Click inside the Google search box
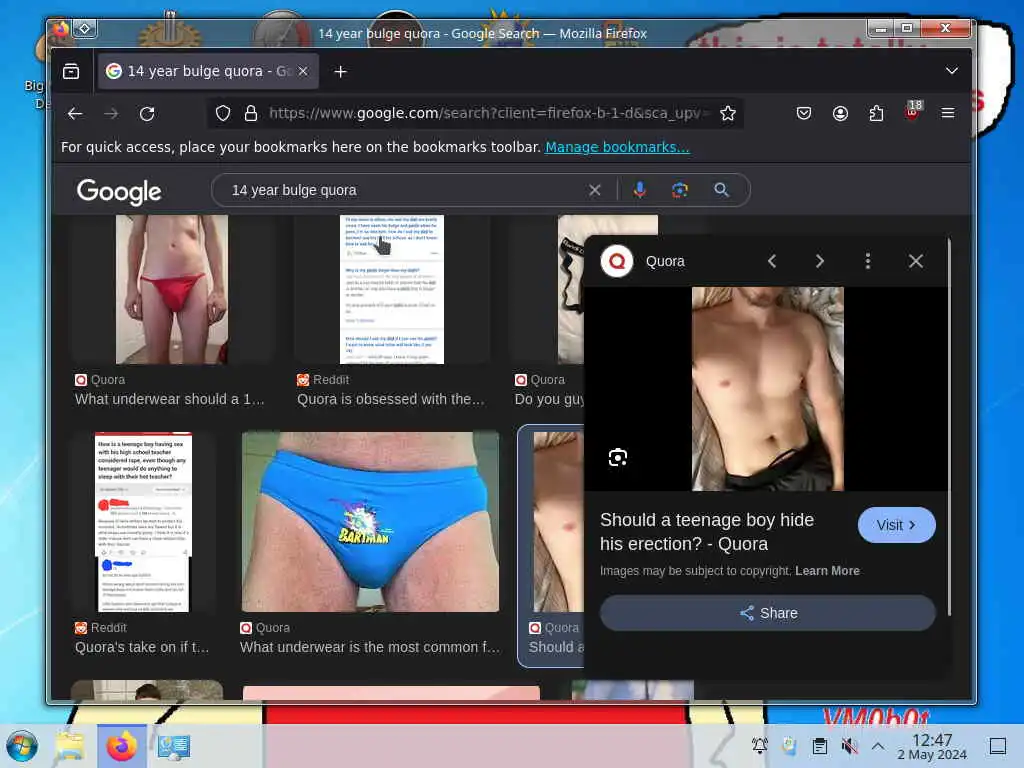This screenshot has height=768, width=1024. (x=405, y=190)
